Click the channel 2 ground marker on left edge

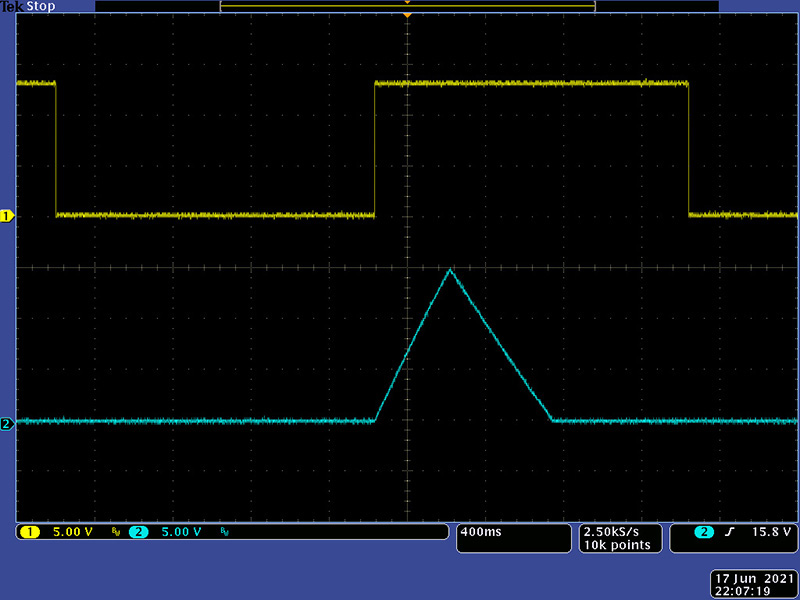pos(7,424)
